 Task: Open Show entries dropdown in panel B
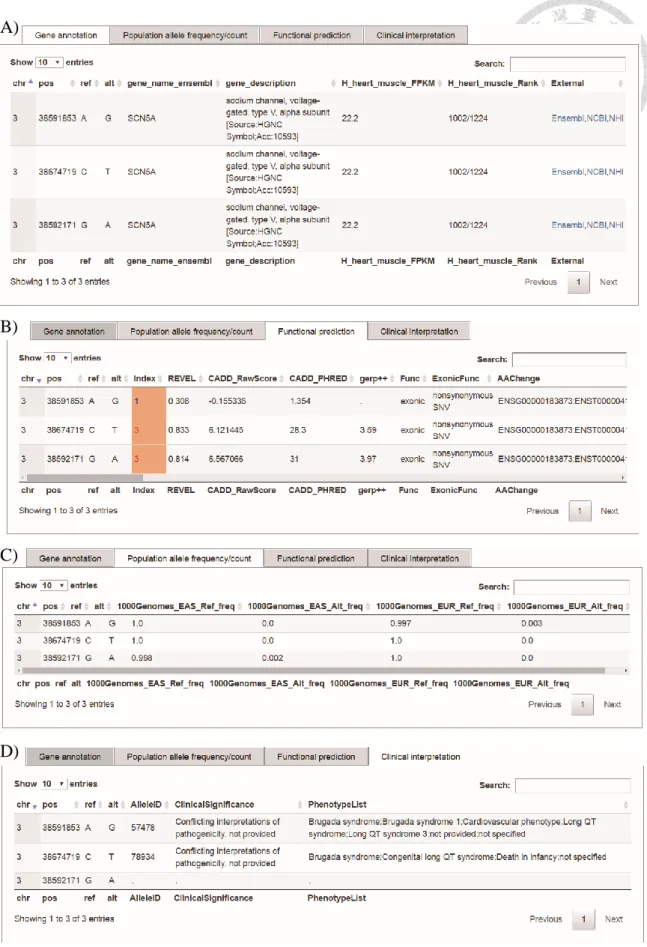pos(57,358)
